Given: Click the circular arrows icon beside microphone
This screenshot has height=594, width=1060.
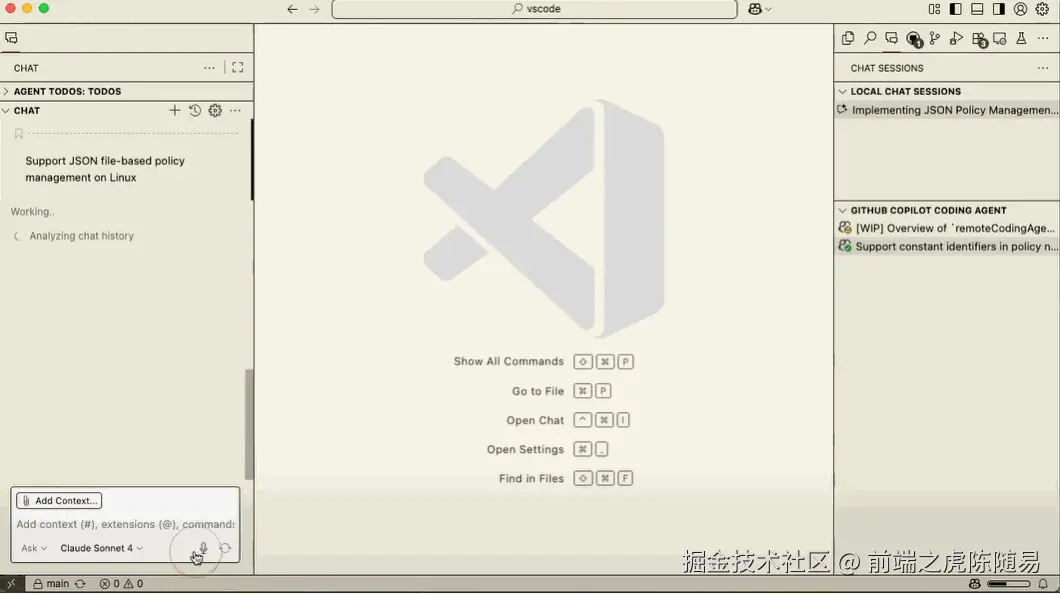Looking at the screenshot, I should (x=225, y=548).
